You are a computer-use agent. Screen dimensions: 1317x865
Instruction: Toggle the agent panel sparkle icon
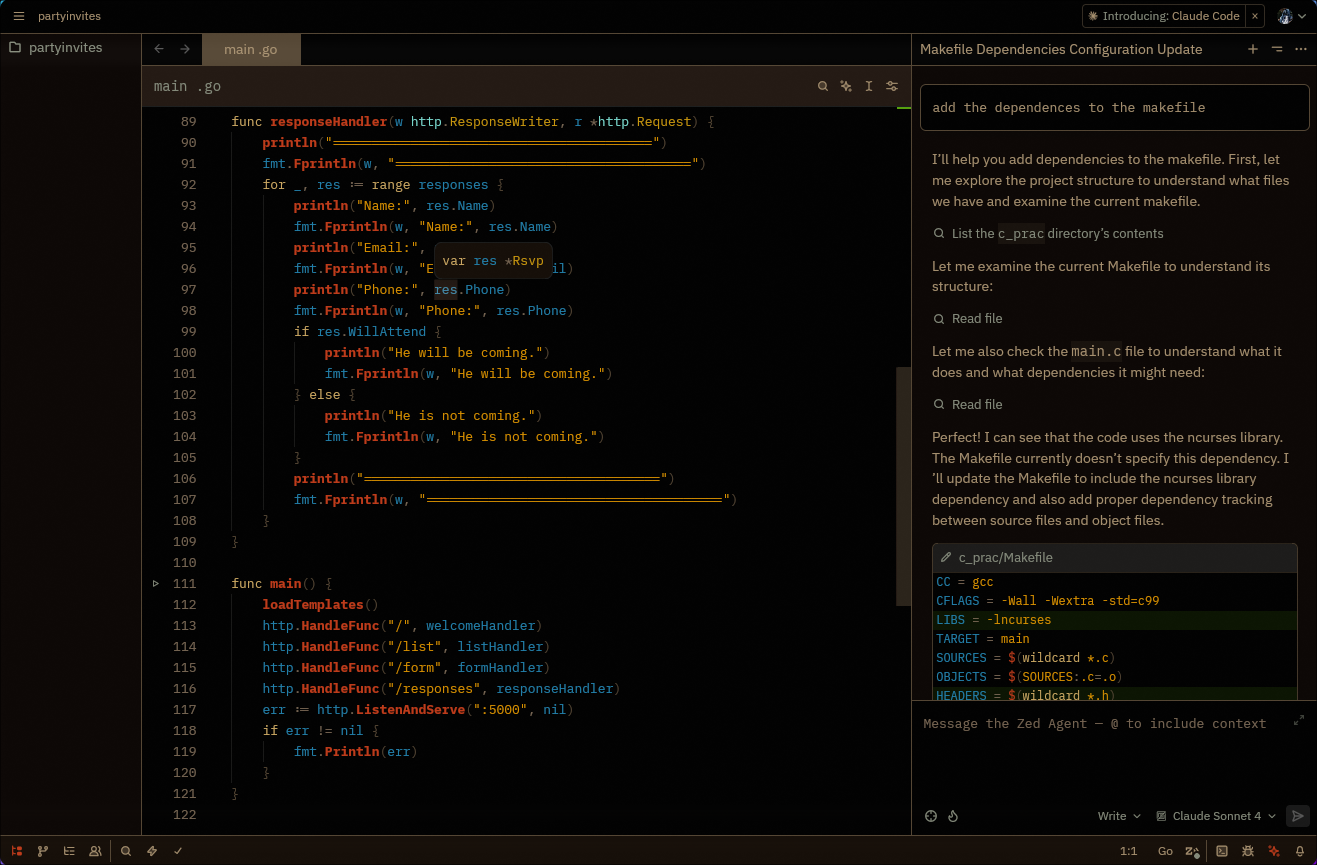[1274, 851]
